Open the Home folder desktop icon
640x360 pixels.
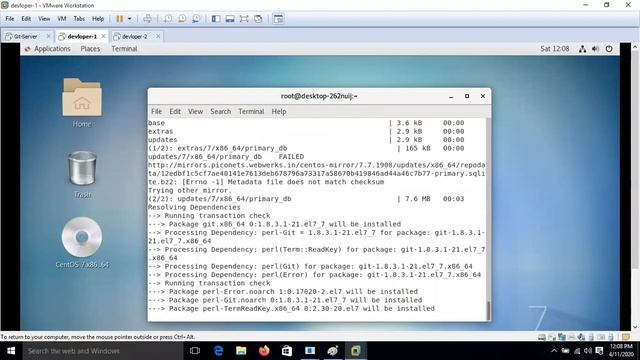82,103
